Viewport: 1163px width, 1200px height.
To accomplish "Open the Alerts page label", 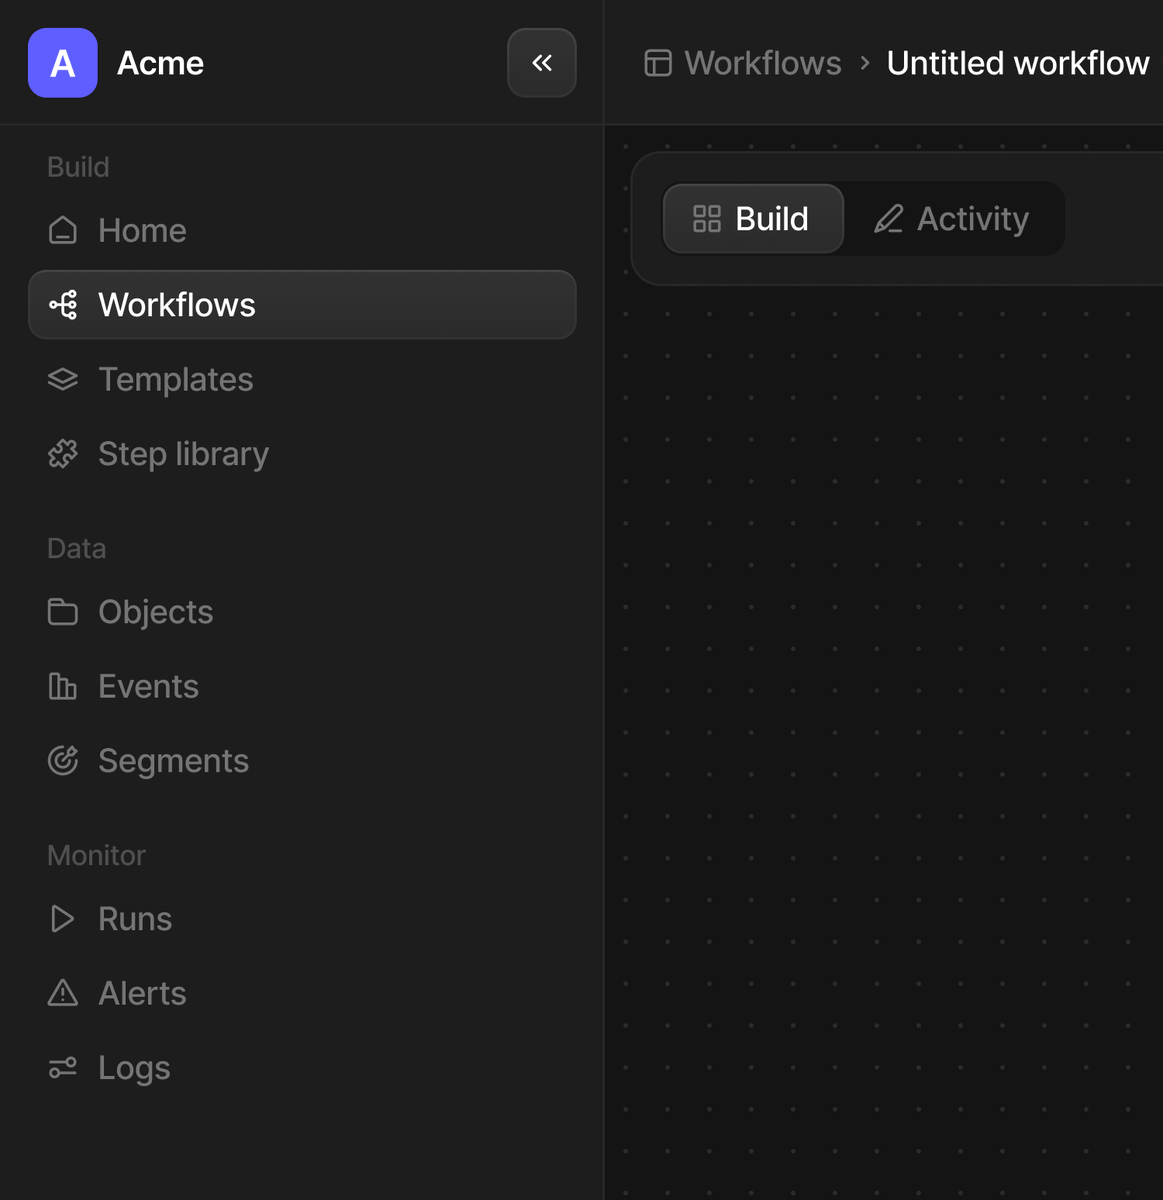I will click(142, 993).
